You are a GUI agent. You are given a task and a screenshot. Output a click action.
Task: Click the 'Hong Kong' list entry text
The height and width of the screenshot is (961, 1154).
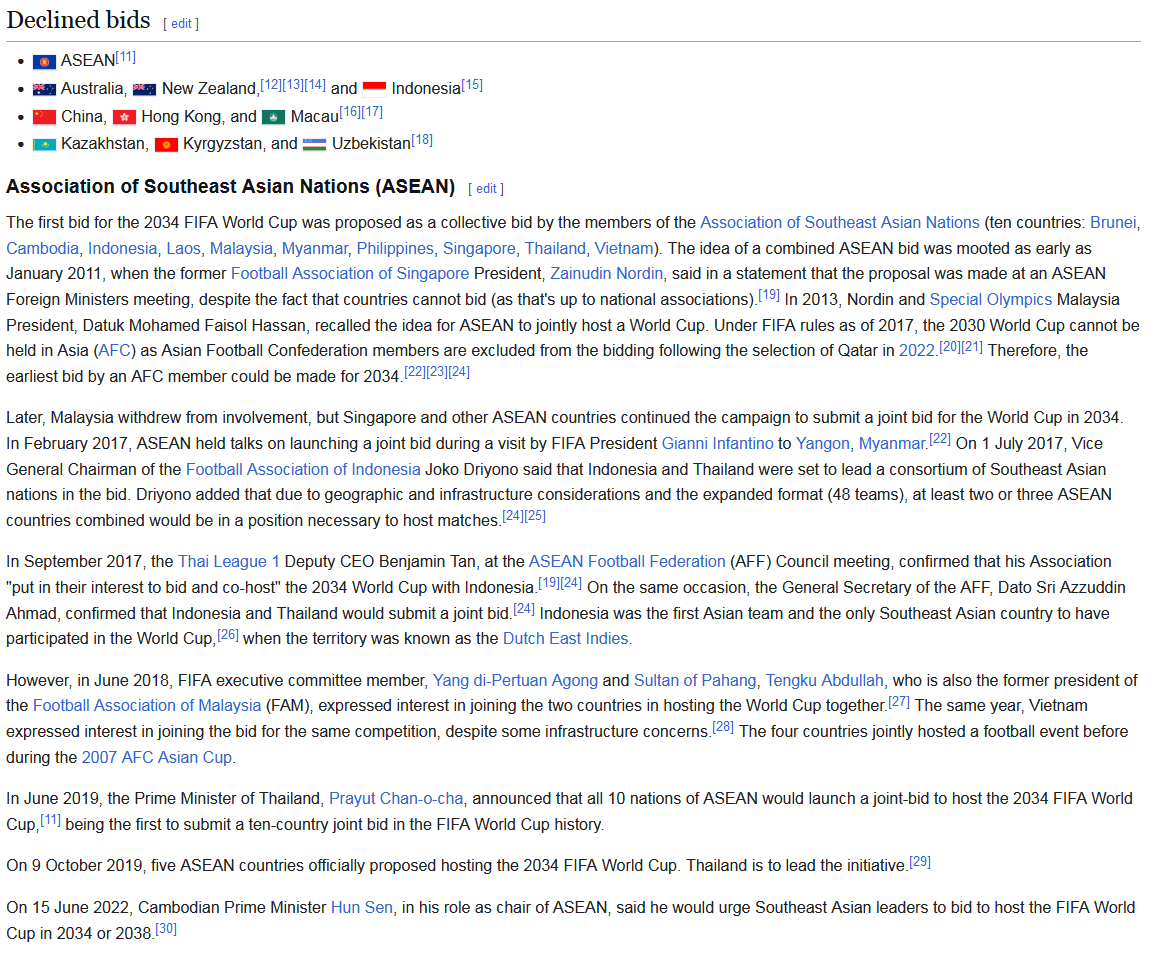point(181,117)
